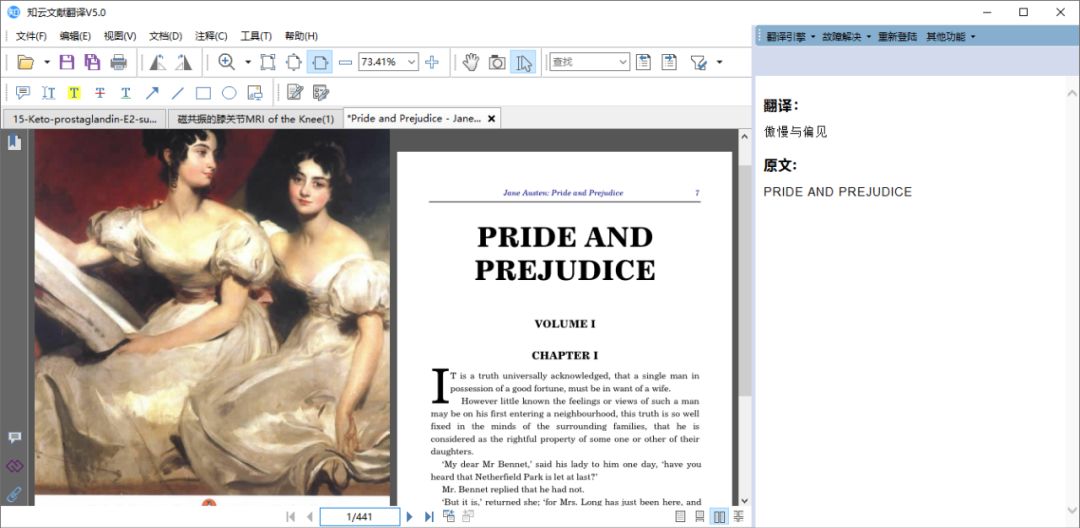Toggle two-page facing layout
The image size is (1080, 528).
pos(719,516)
